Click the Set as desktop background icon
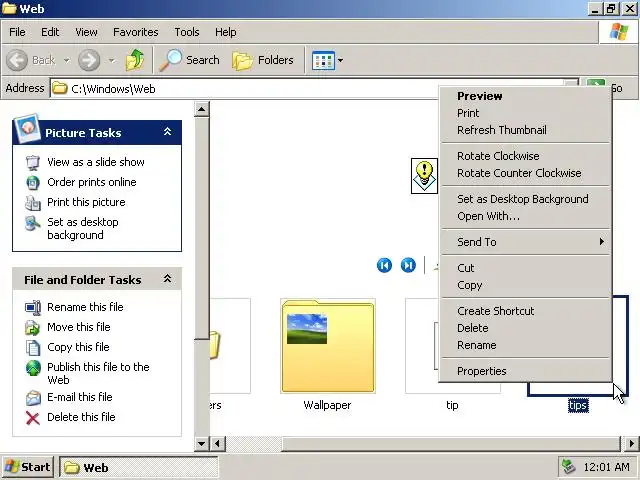 [x=33, y=223]
